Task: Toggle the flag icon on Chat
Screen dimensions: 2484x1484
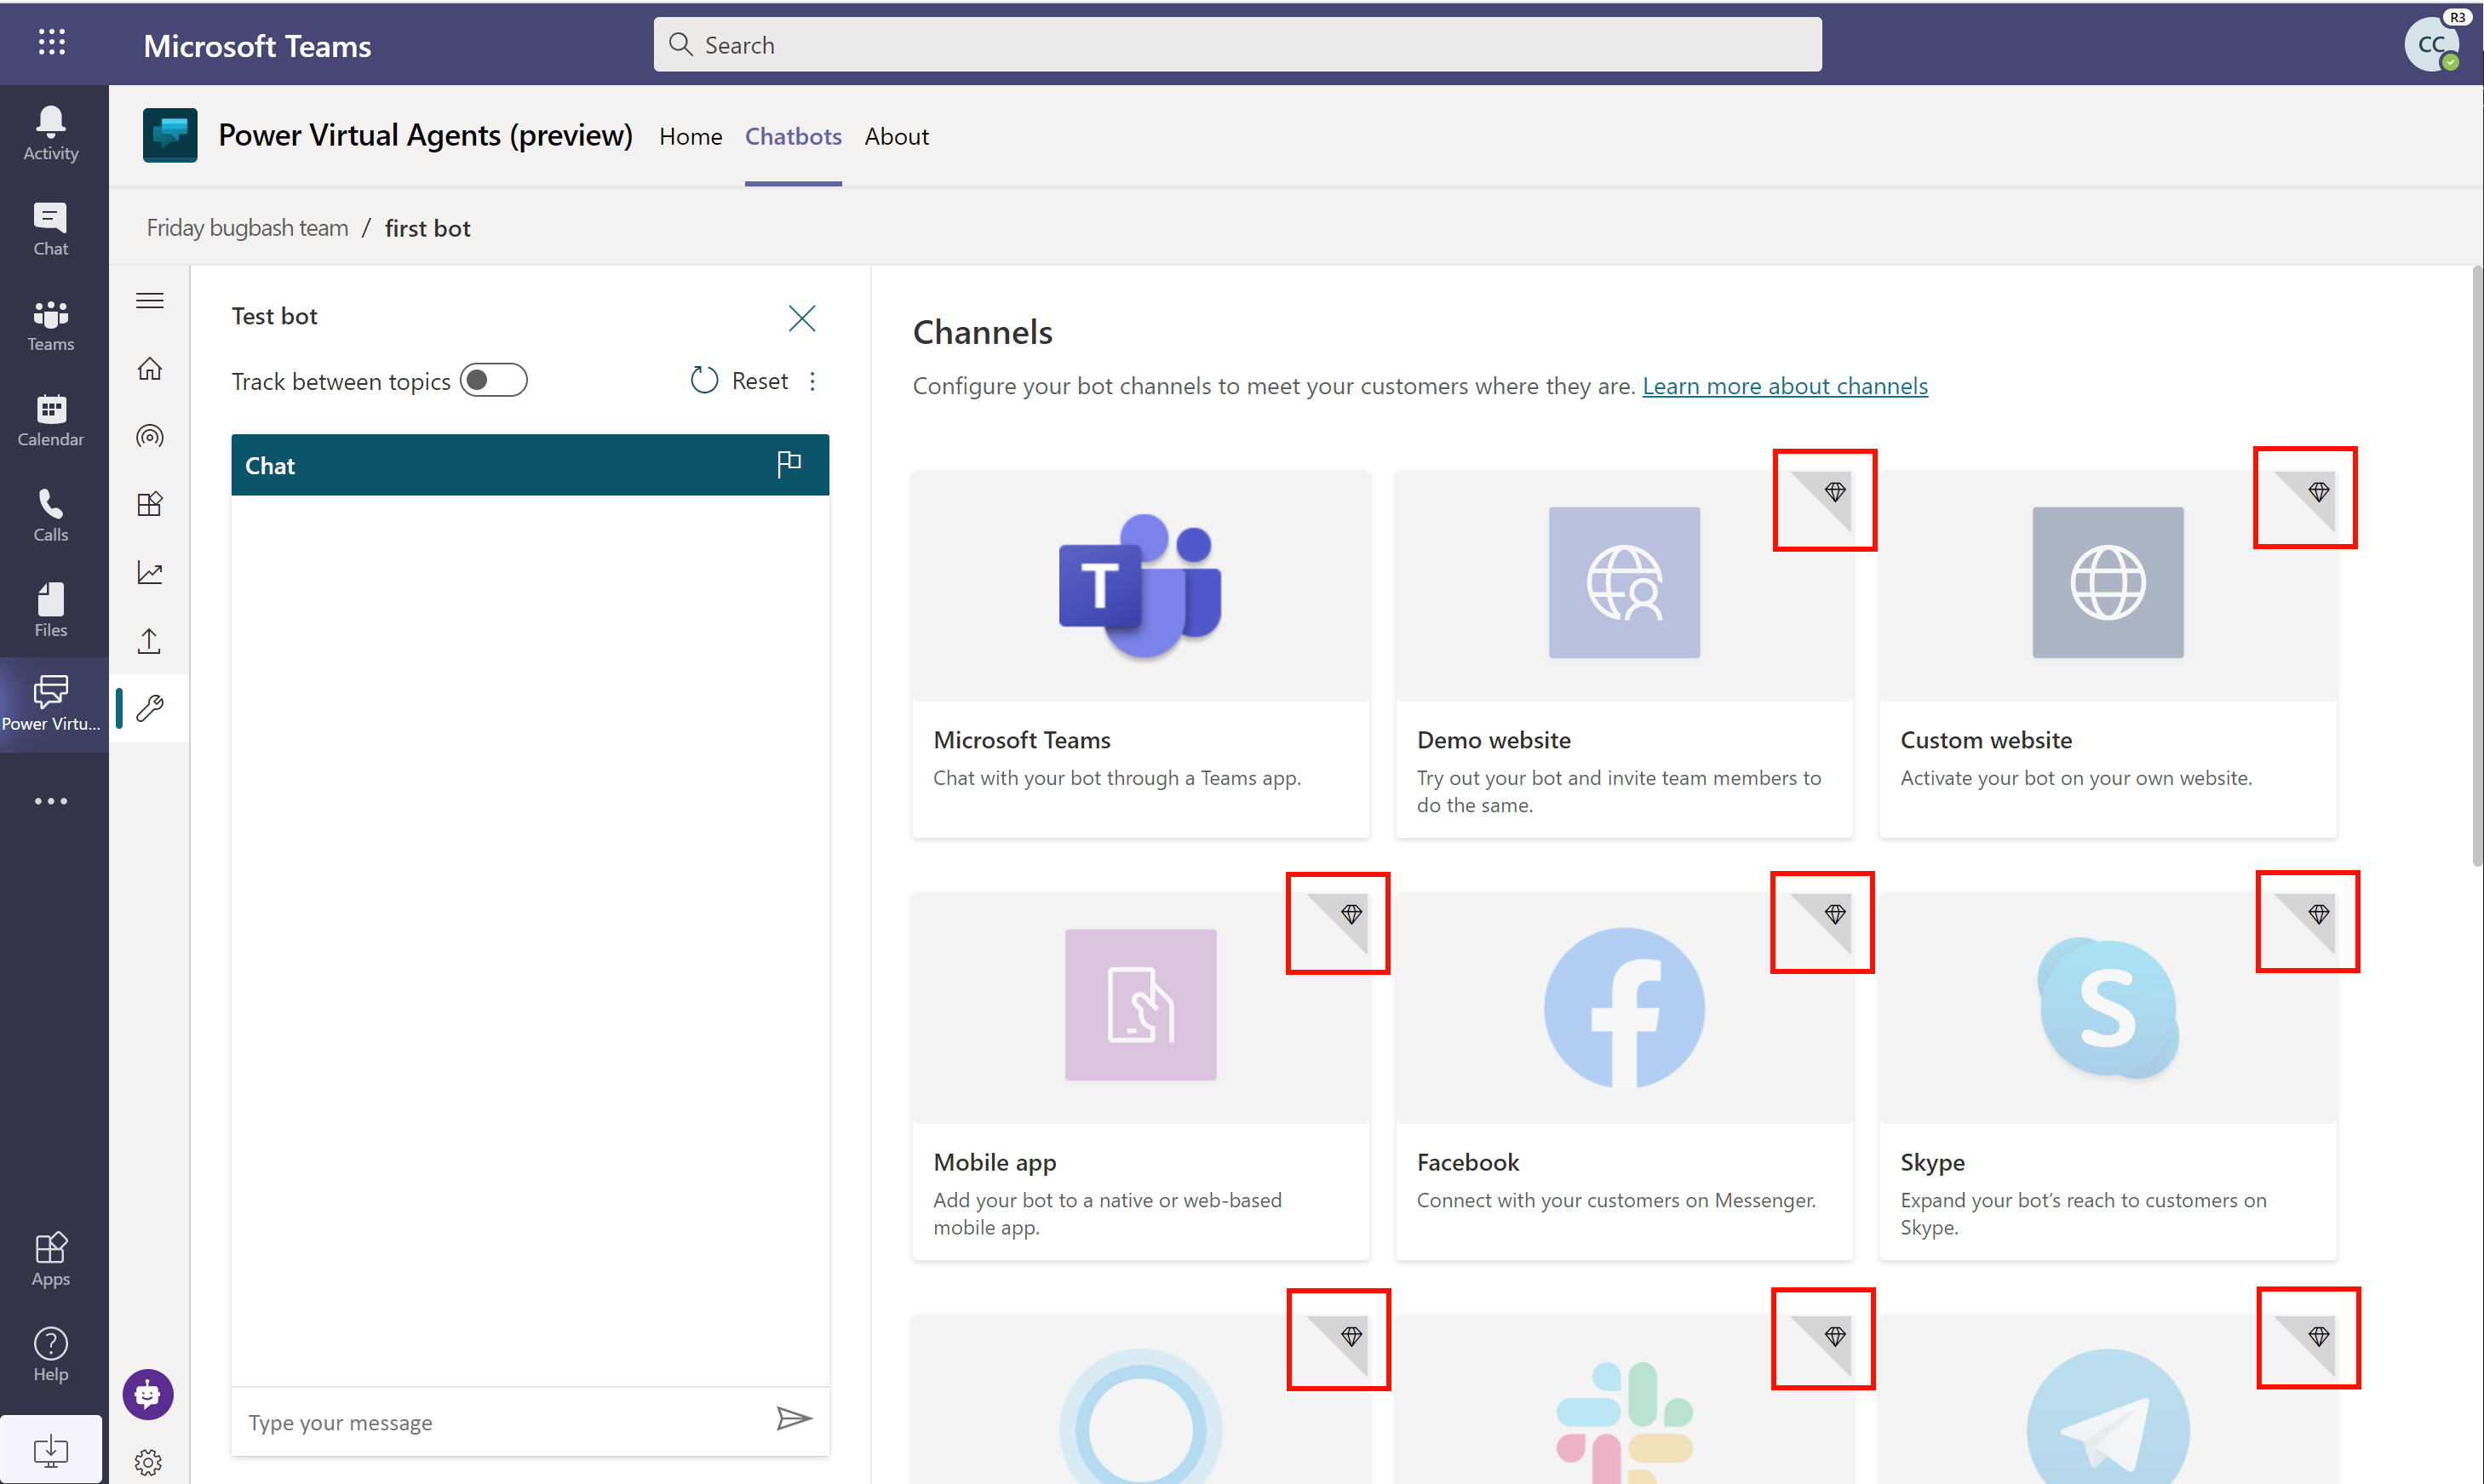Action: [789, 463]
